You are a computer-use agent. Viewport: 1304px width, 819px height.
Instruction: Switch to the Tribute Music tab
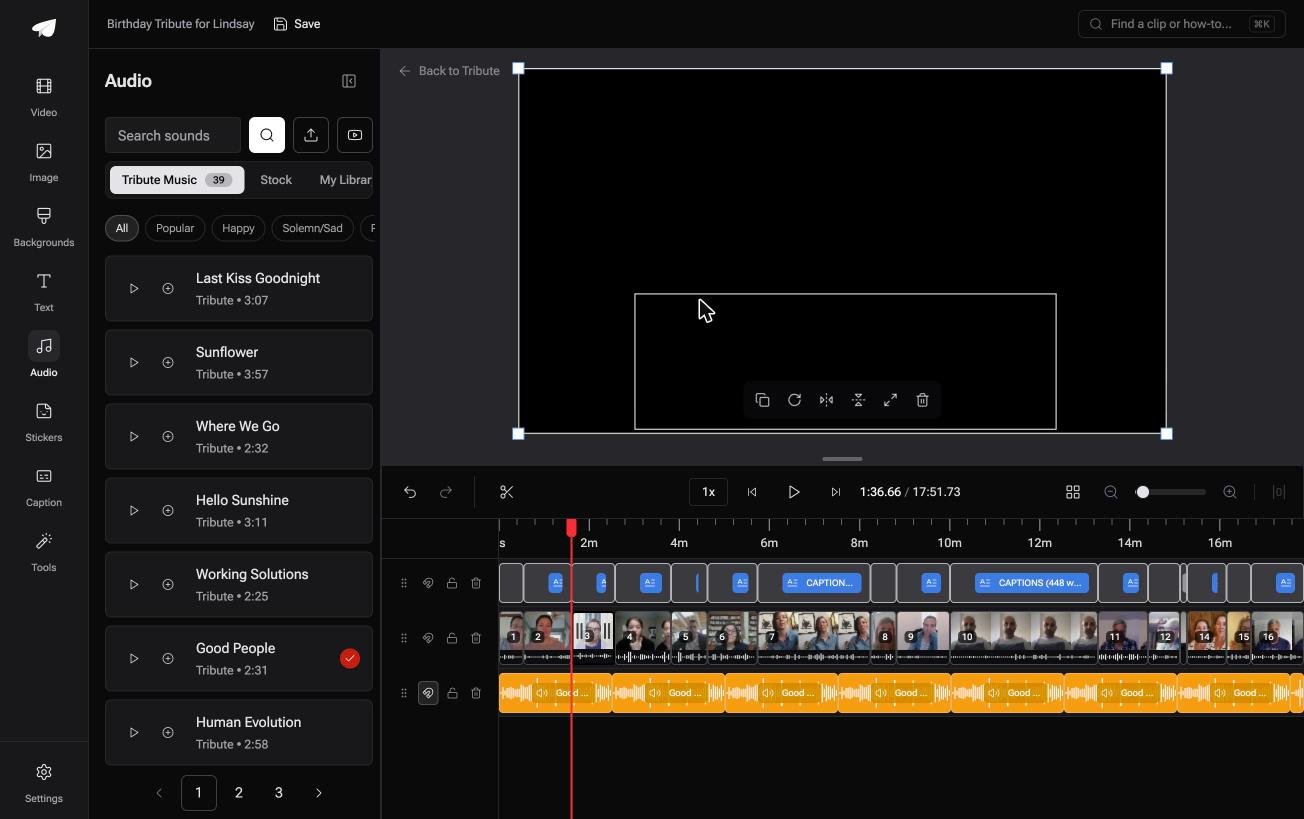tap(177, 180)
